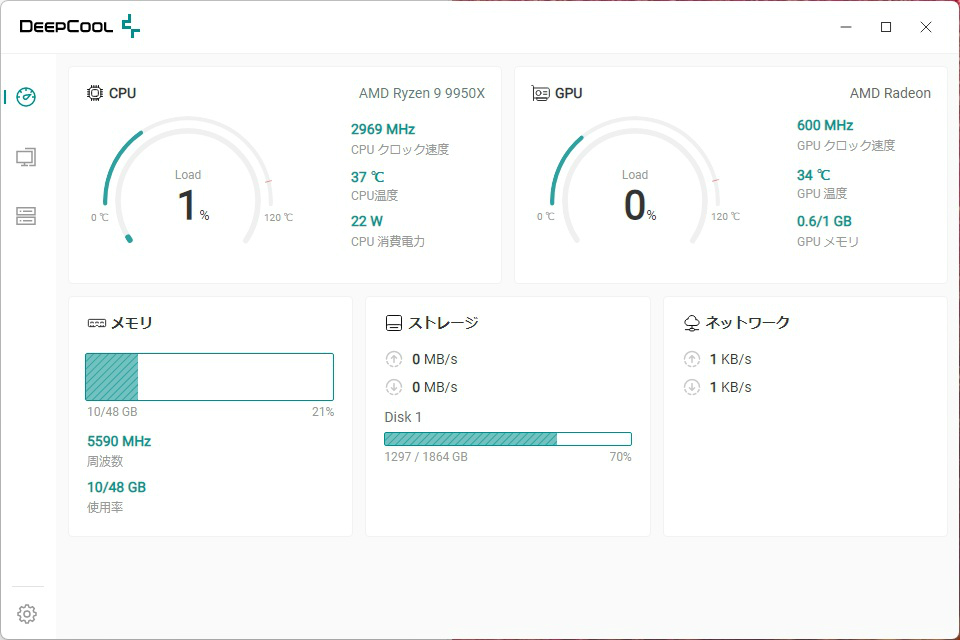Click the storage drive icon
The width and height of the screenshot is (960, 640).
click(x=394, y=323)
